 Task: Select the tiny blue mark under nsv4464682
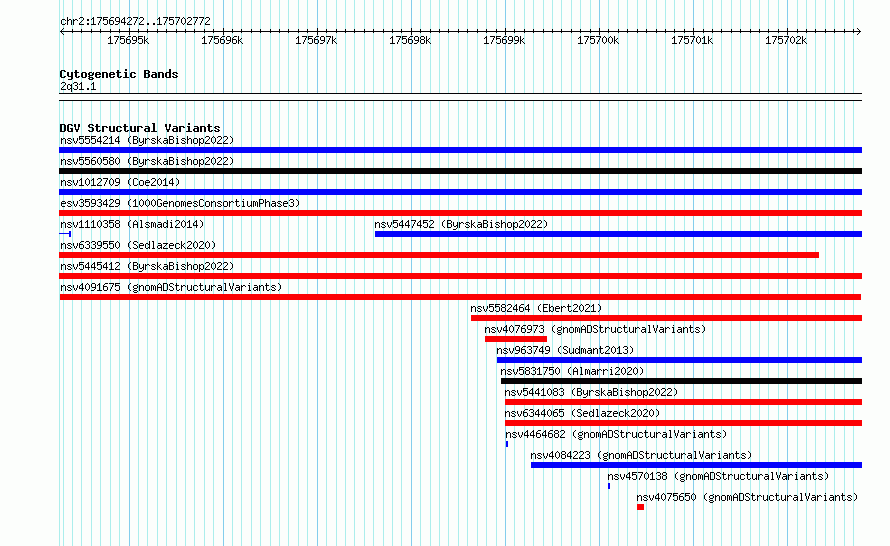click(x=507, y=444)
